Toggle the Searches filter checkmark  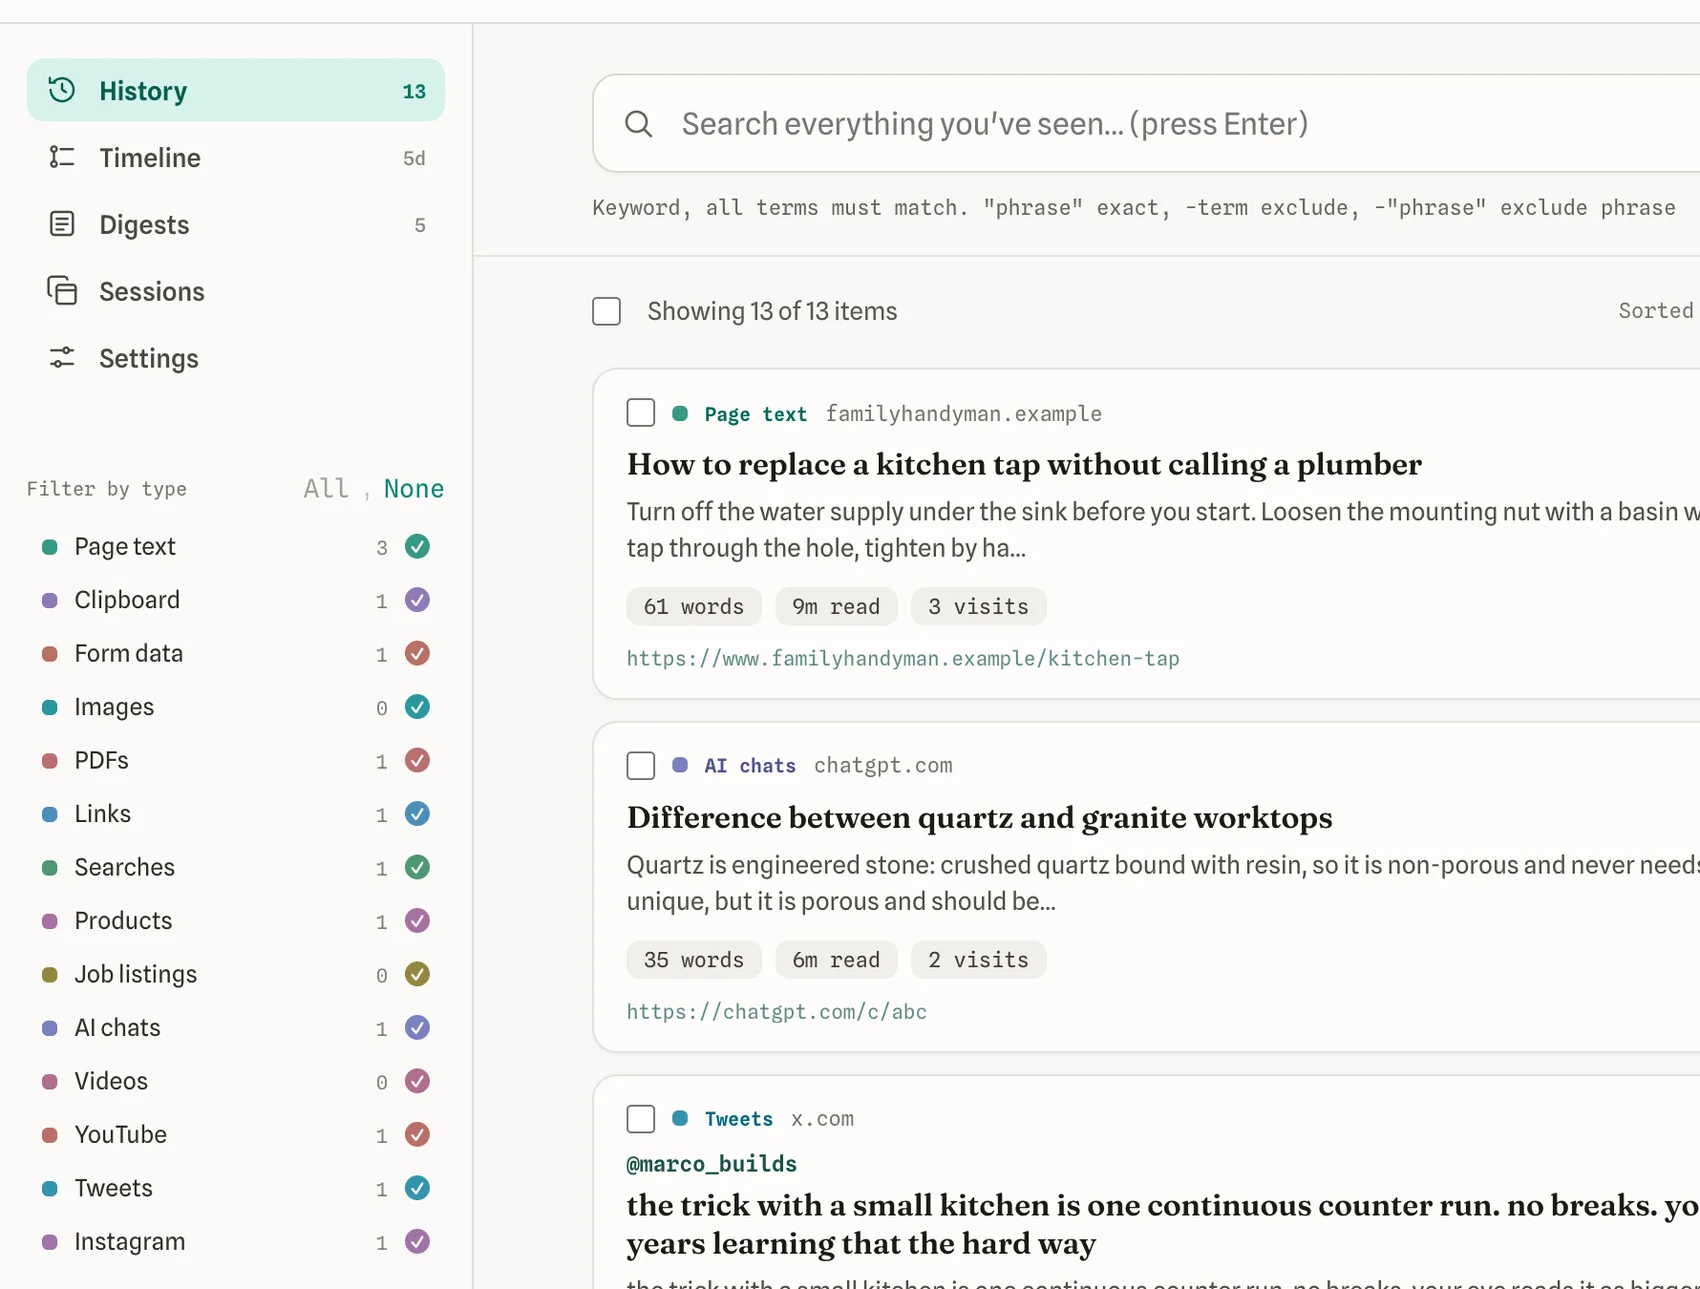coord(417,867)
